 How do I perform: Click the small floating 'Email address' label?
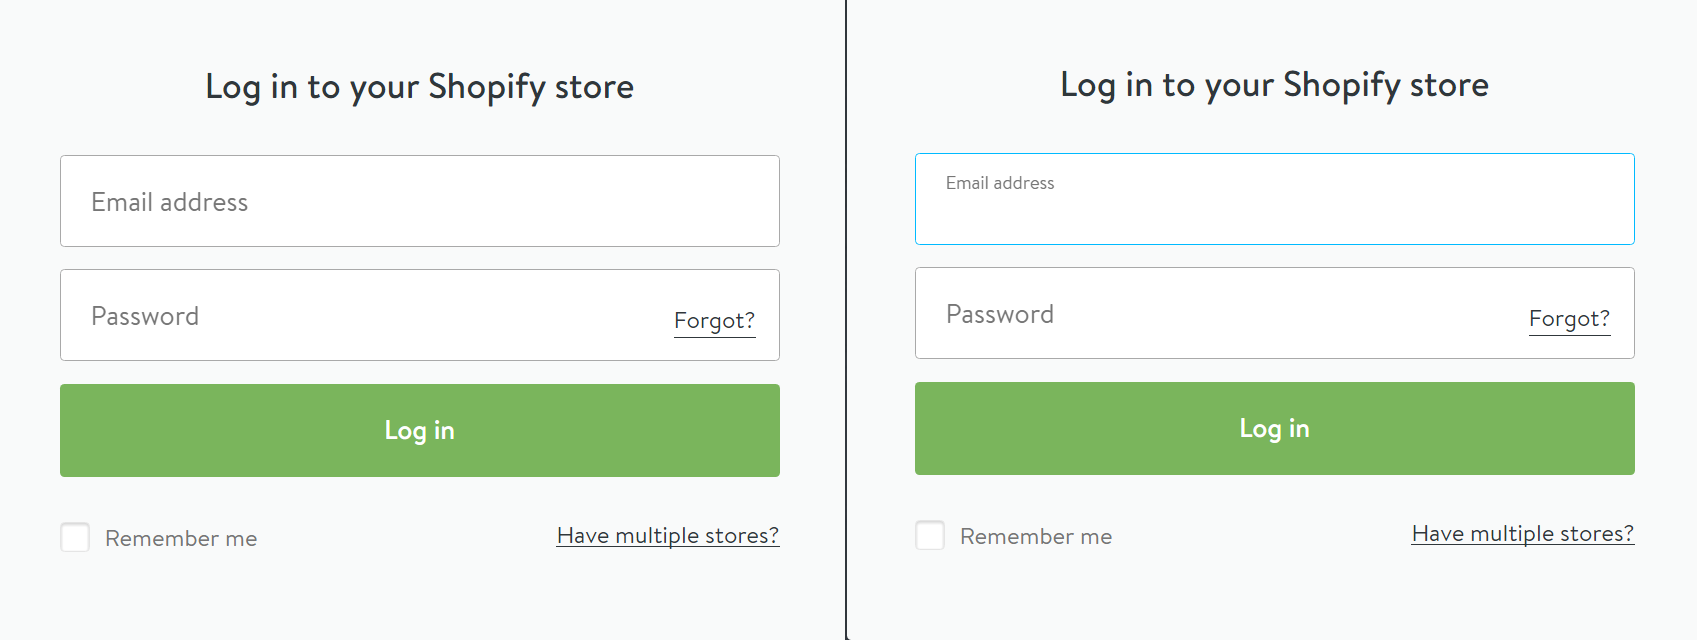click(x=1000, y=183)
